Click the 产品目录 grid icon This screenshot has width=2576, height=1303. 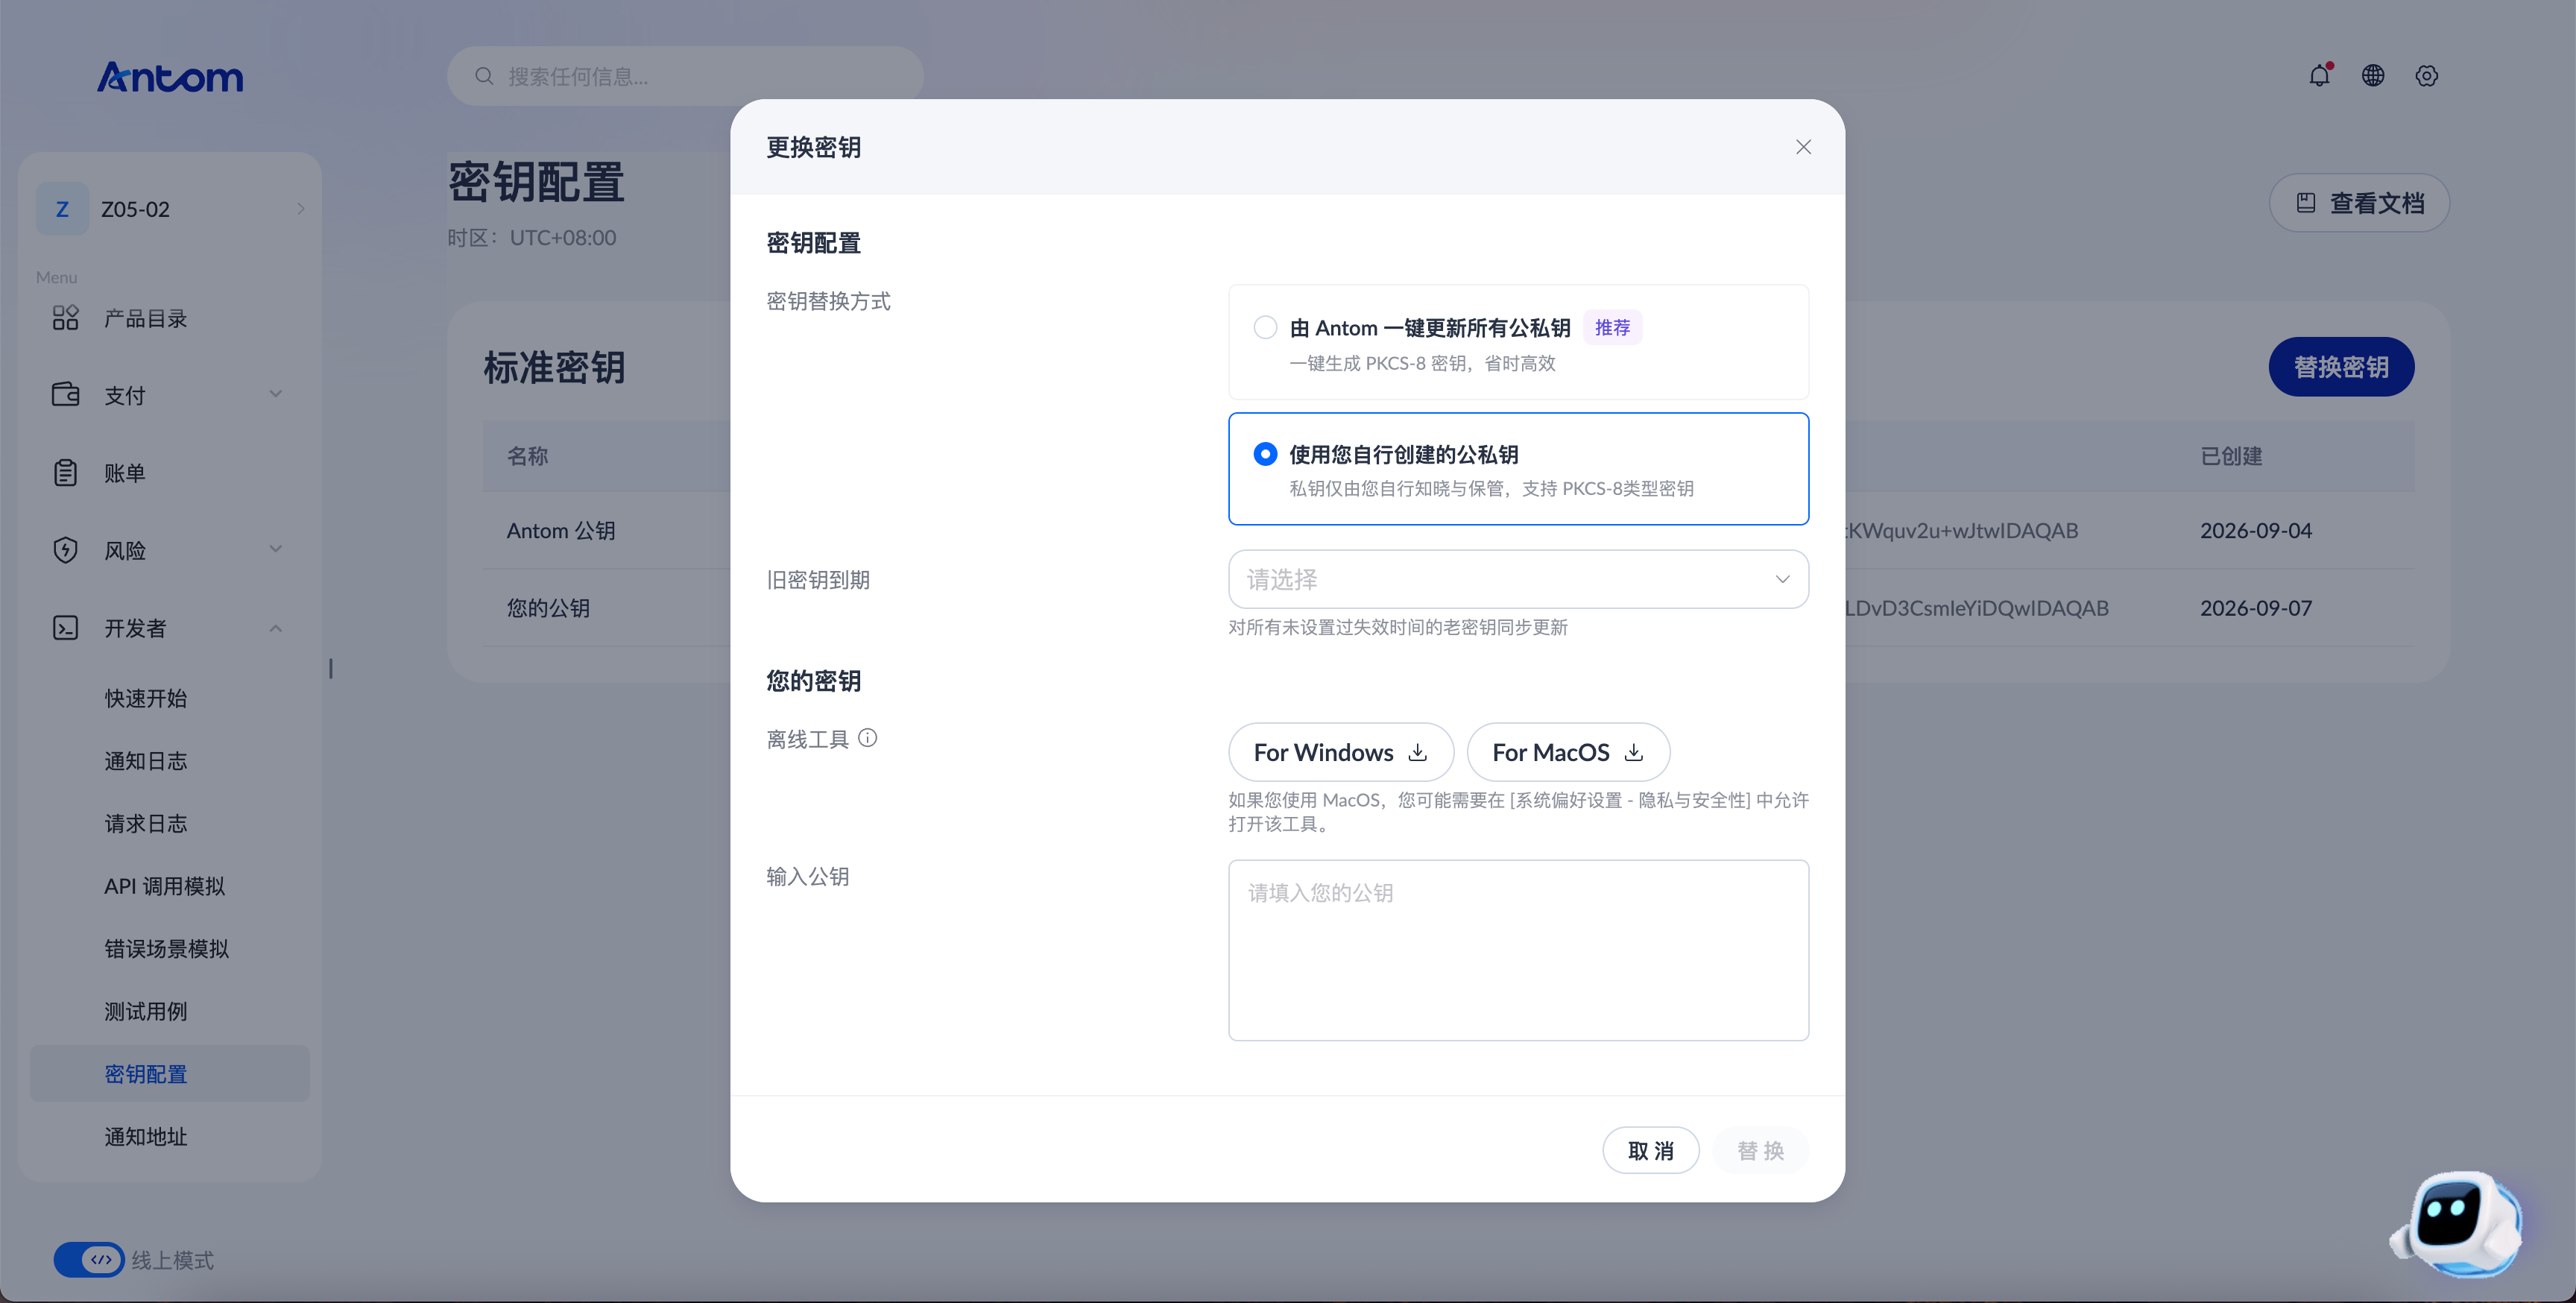(66, 318)
